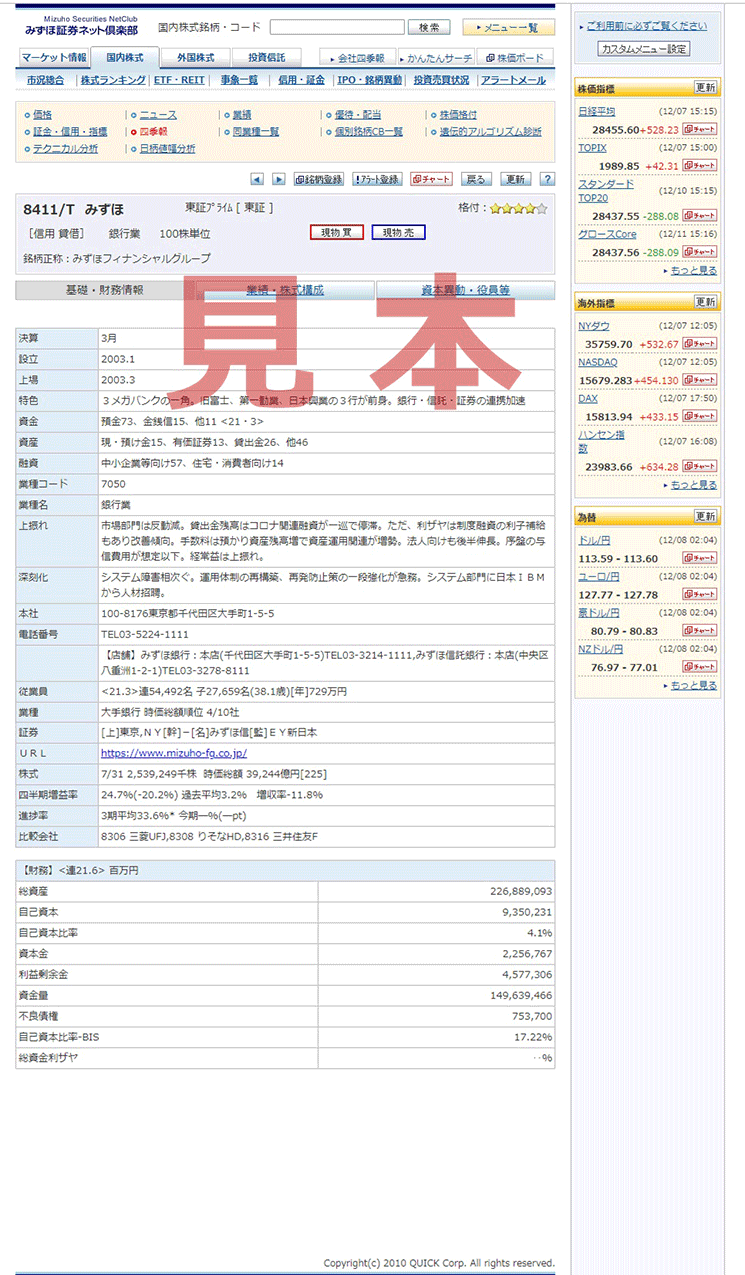
Task: Open 事象一覧 submenu item
Action: coord(240,80)
